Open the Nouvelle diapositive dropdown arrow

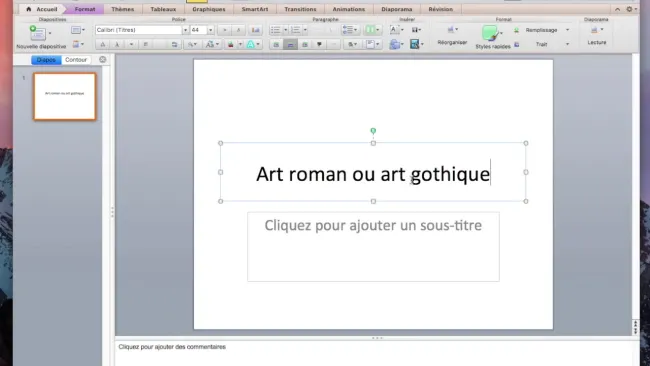tap(50, 33)
